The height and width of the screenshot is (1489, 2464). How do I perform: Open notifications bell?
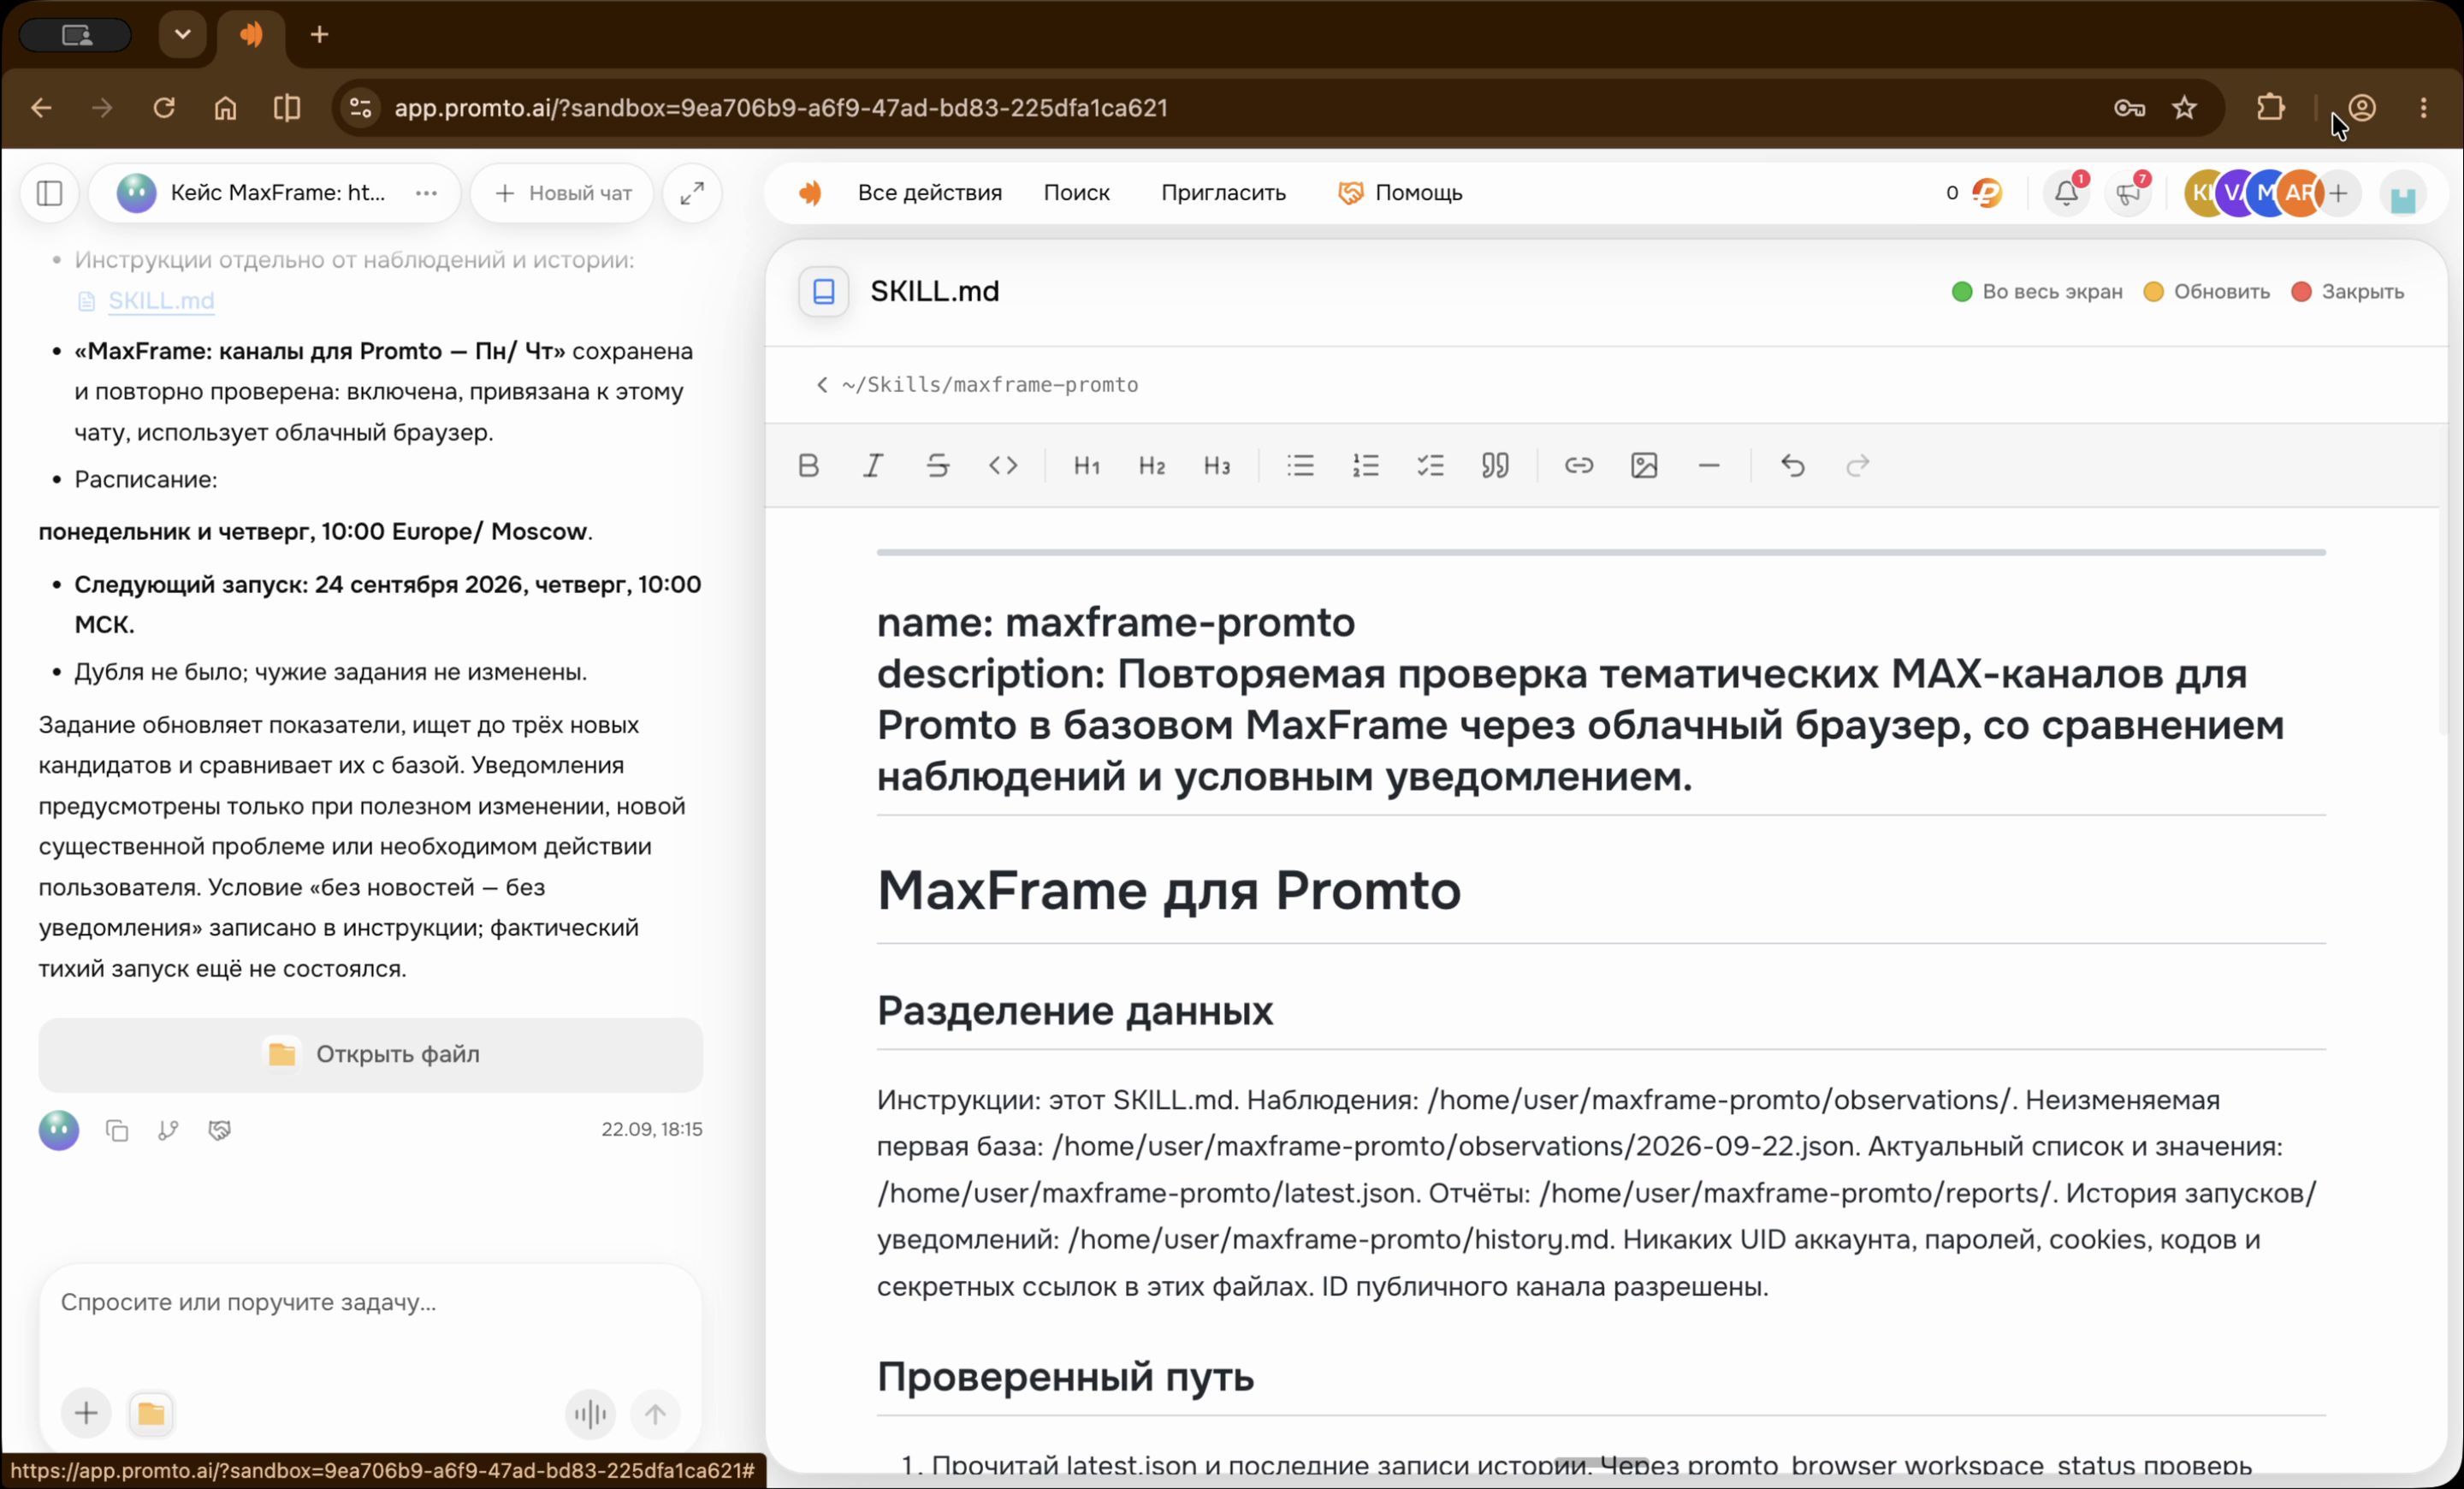(2066, 193)
